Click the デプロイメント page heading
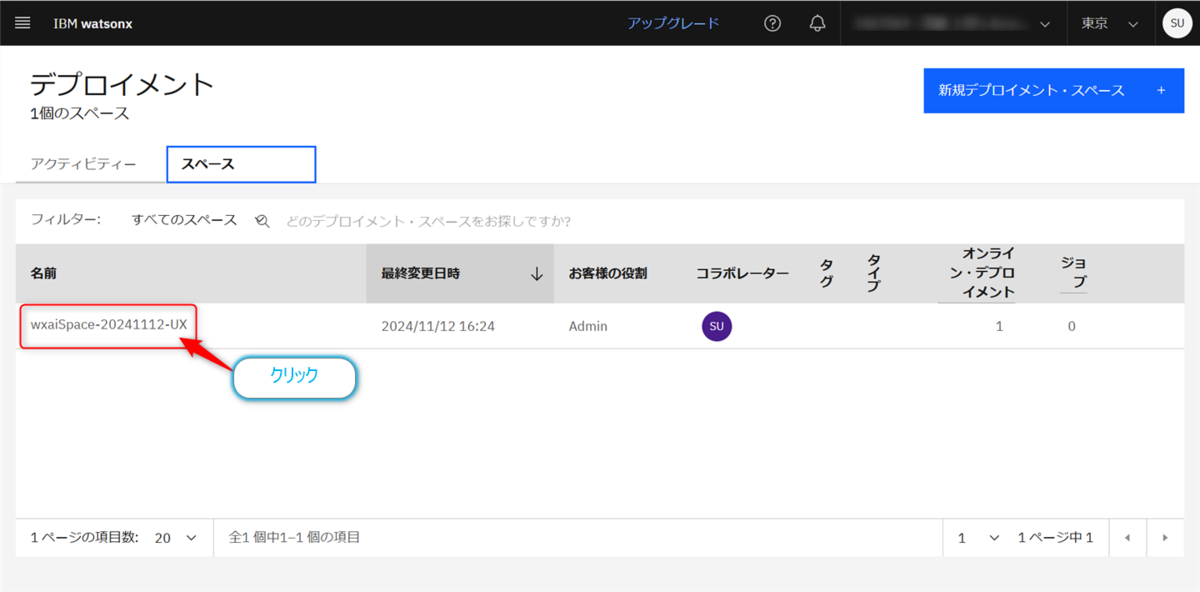Image resolution: width=1200 pixels, height=592 pixels. [x=123, y=84]
